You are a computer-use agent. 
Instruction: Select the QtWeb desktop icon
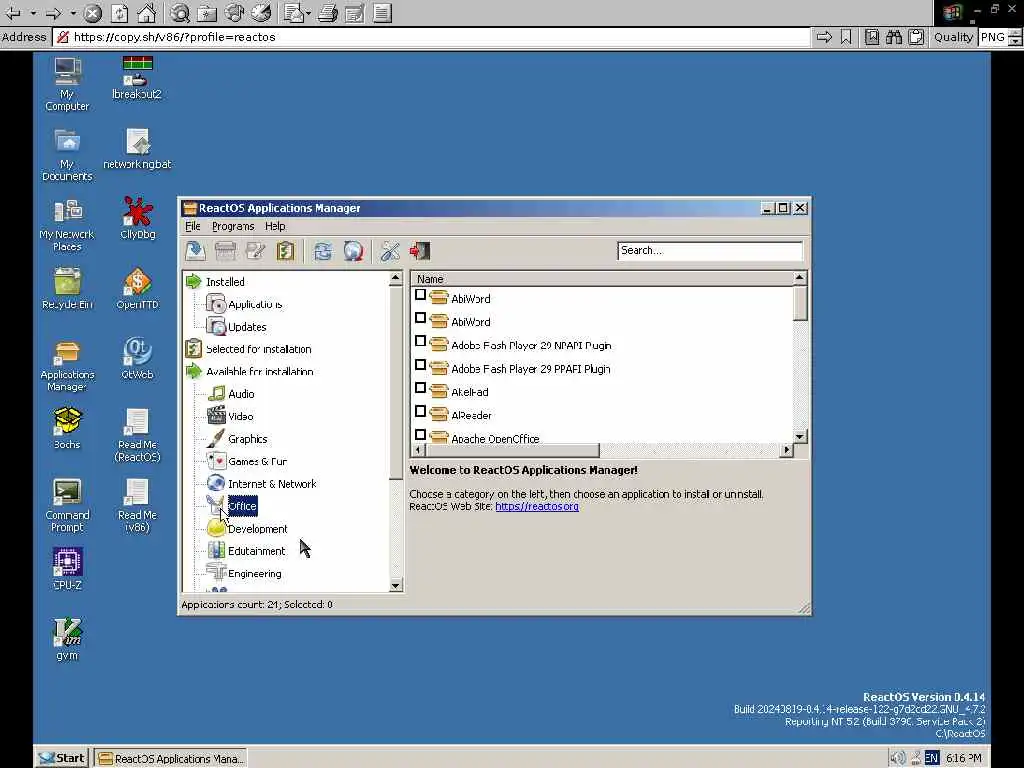click(x=137, y=359)
